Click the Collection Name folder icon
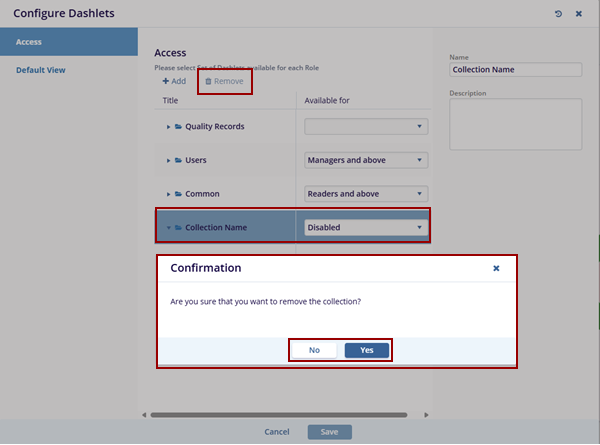The width and height of the screenshot is (600, 445). [x=178, y=227]
